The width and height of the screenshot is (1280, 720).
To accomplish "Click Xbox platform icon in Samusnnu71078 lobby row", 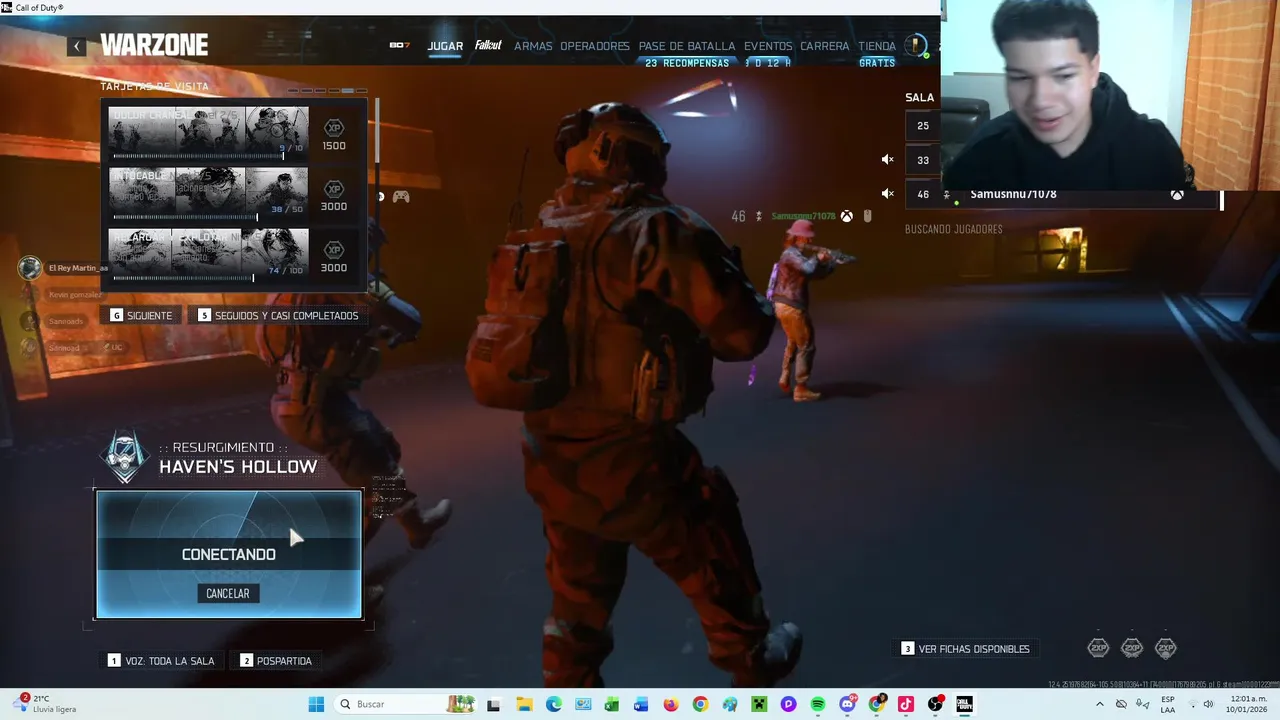I will 1177,194.
